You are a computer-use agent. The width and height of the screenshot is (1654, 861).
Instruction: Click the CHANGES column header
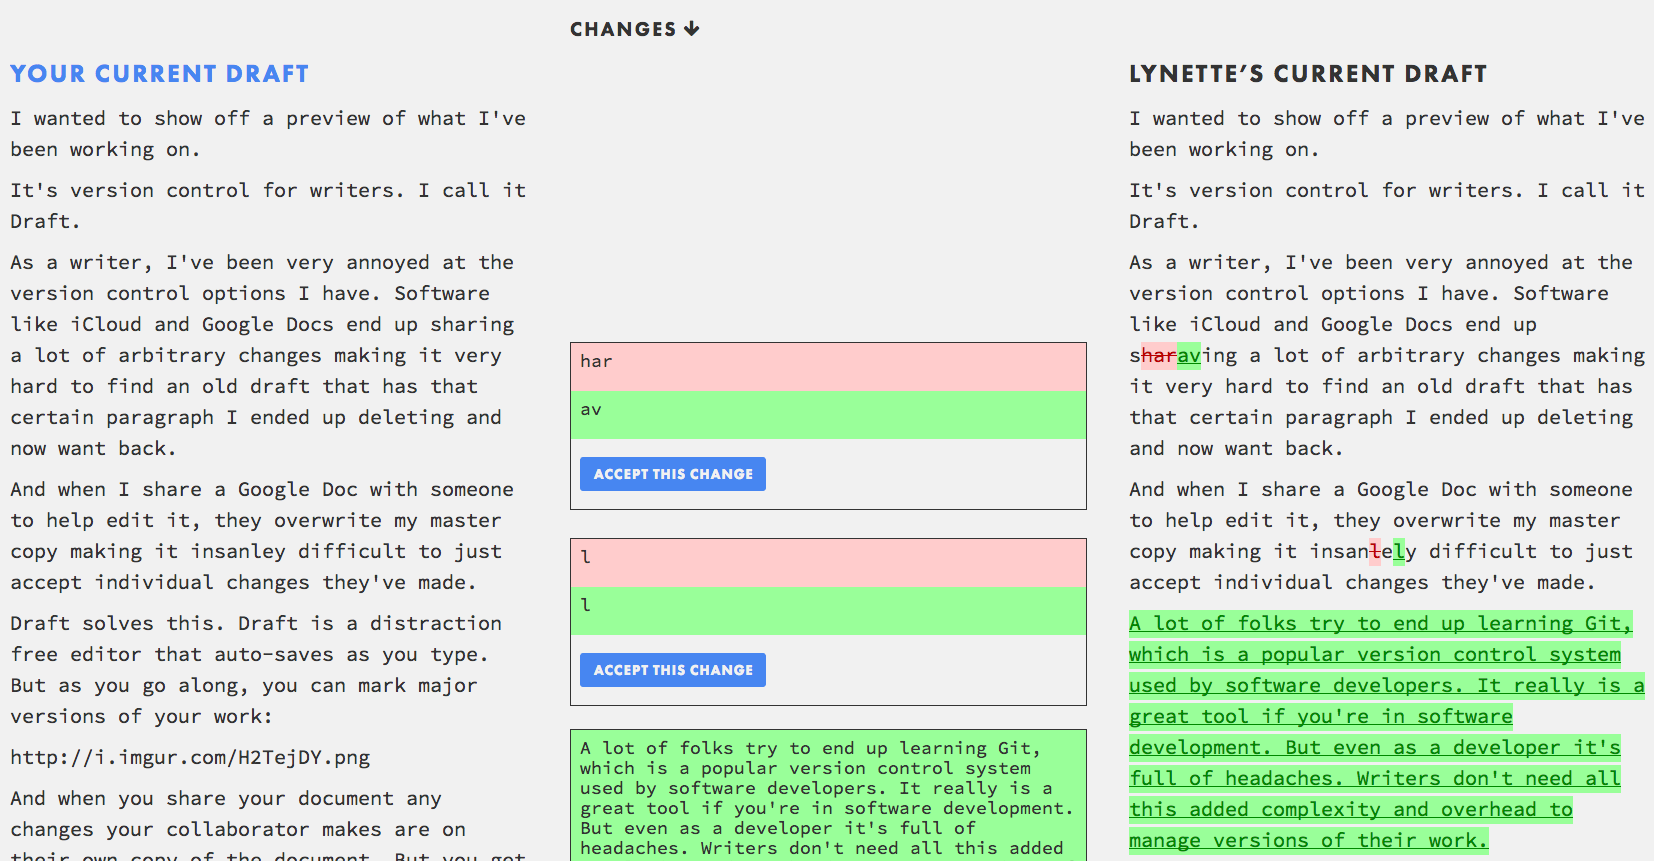(x=623, y=29)
